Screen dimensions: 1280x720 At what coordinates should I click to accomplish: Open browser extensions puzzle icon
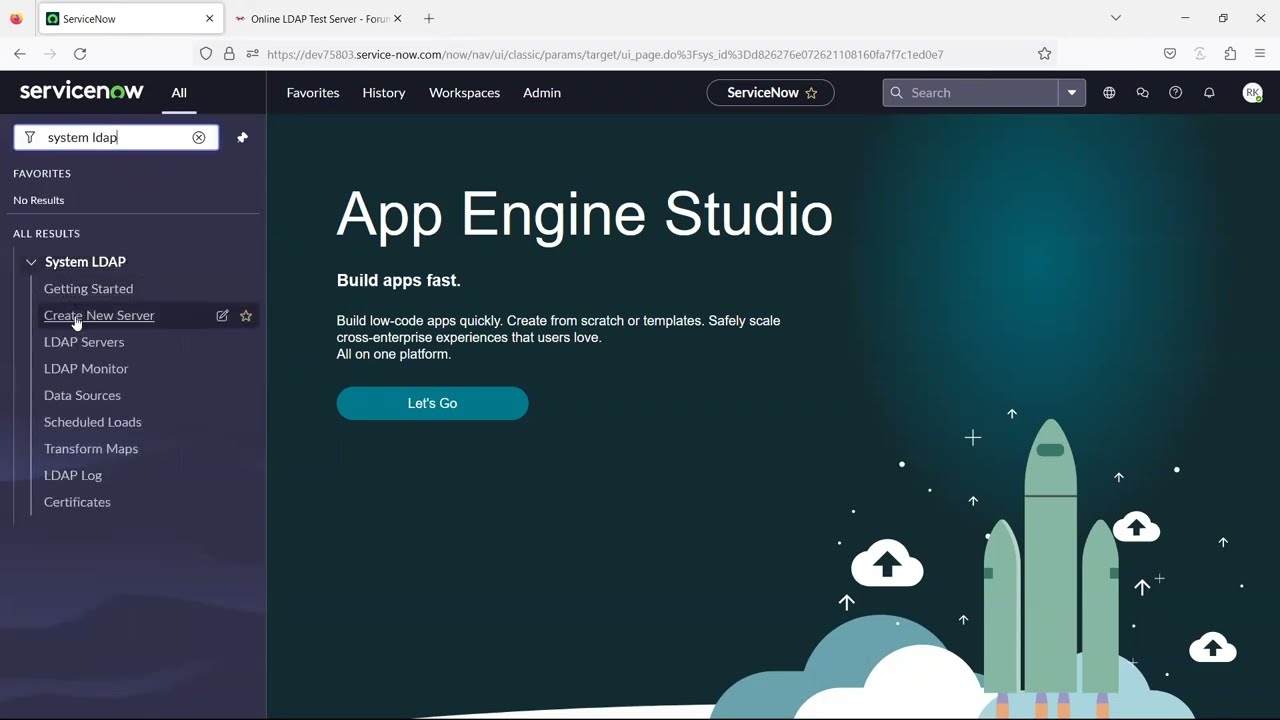click(x=1230, y=54)
